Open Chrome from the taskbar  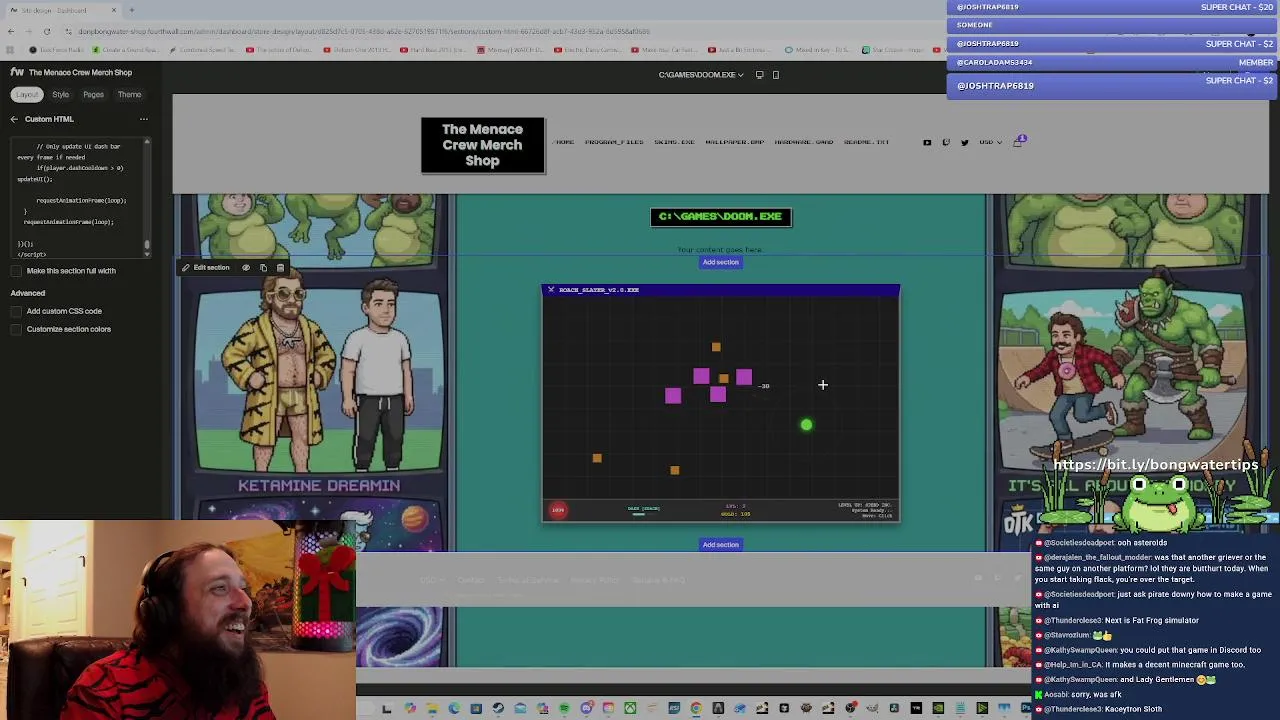click(696, 708)
